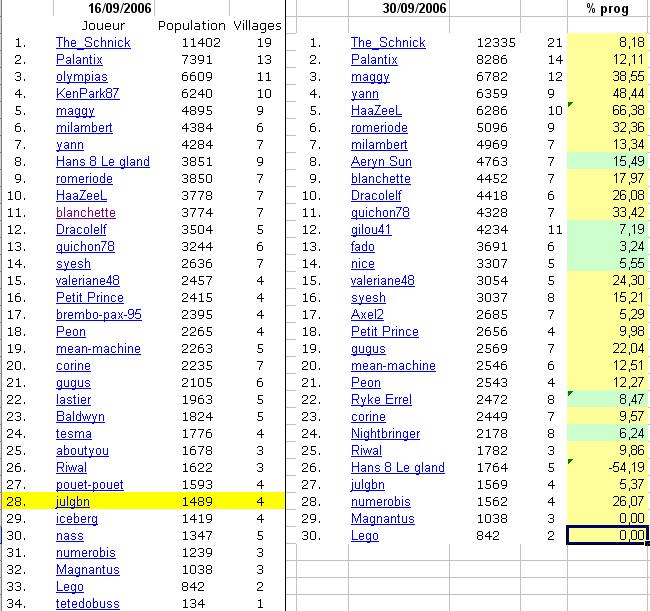
Task: Click the gilou41 link
Action: pyautogui.click(x=371, y=230)
